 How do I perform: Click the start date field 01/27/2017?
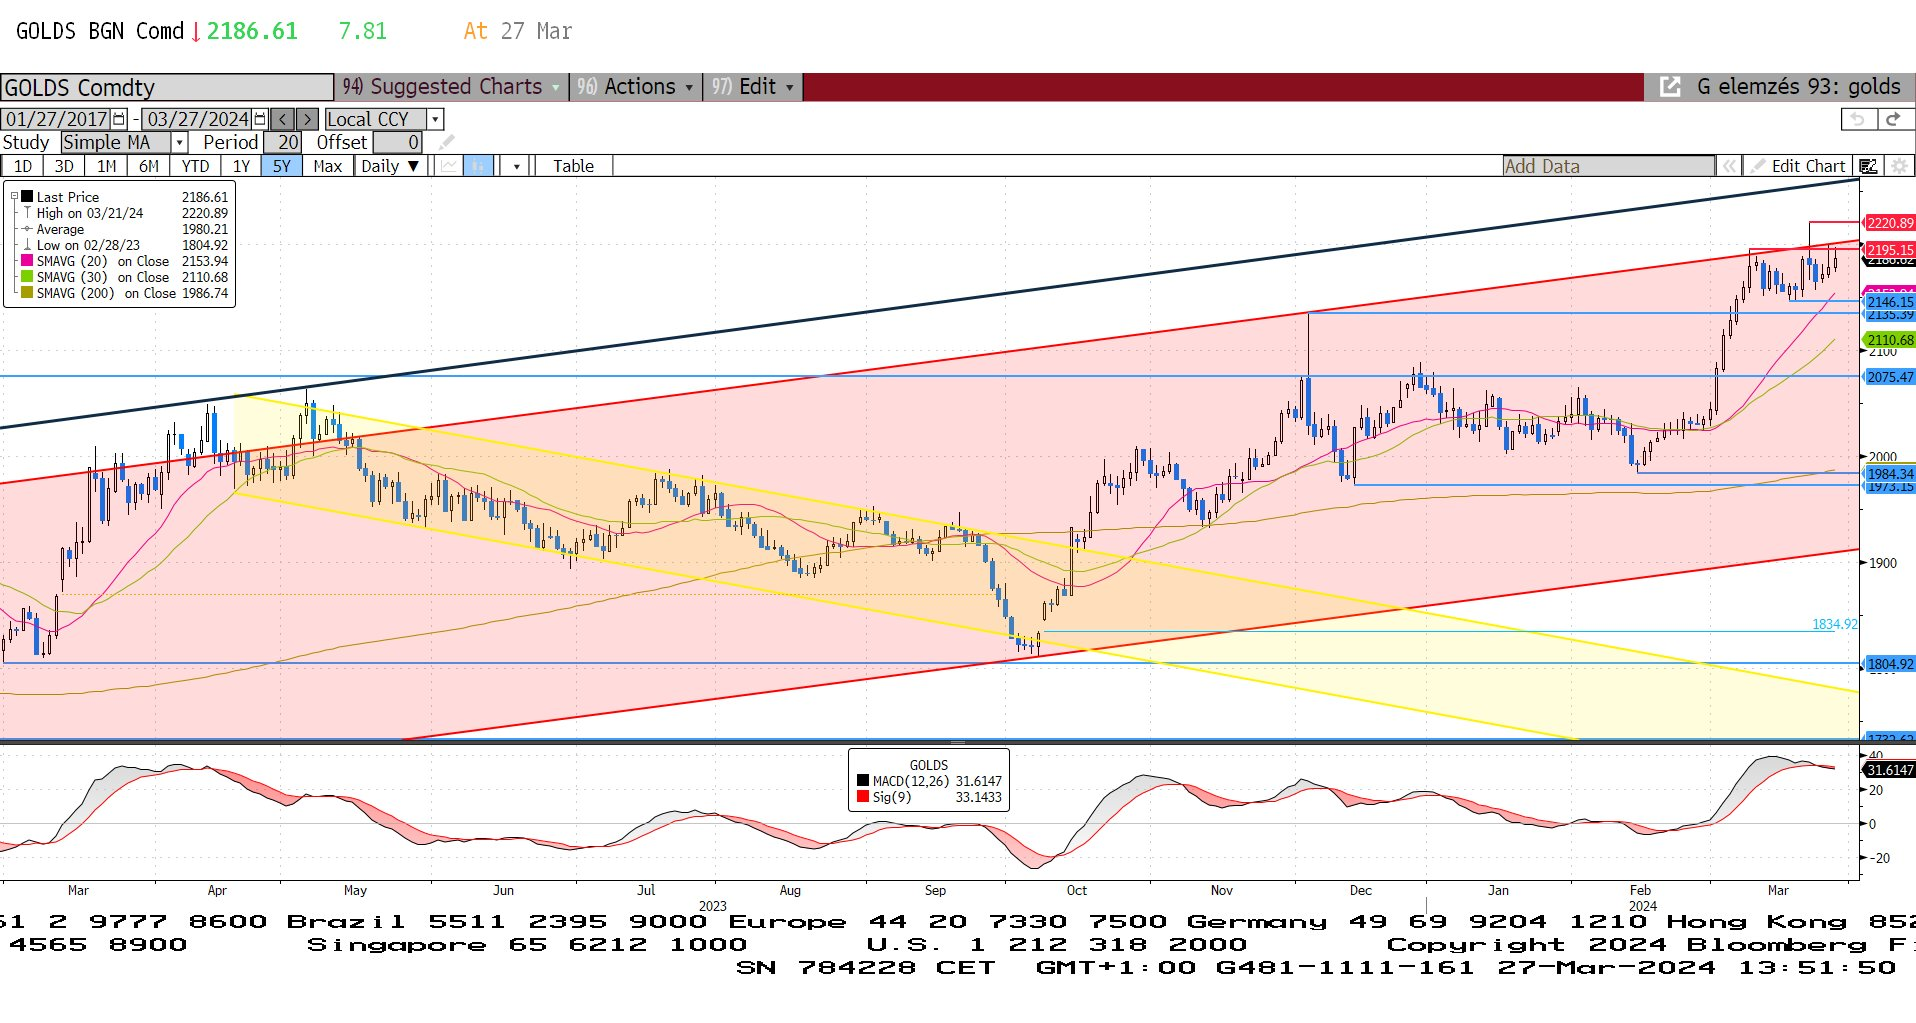point(57,119)
